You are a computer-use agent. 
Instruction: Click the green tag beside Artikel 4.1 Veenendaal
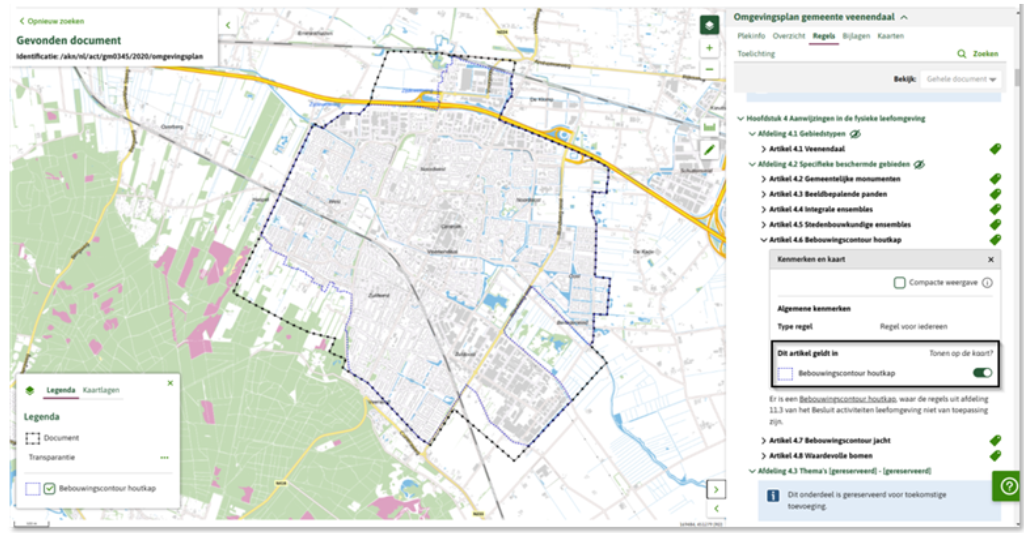click(x=995, y=148)
